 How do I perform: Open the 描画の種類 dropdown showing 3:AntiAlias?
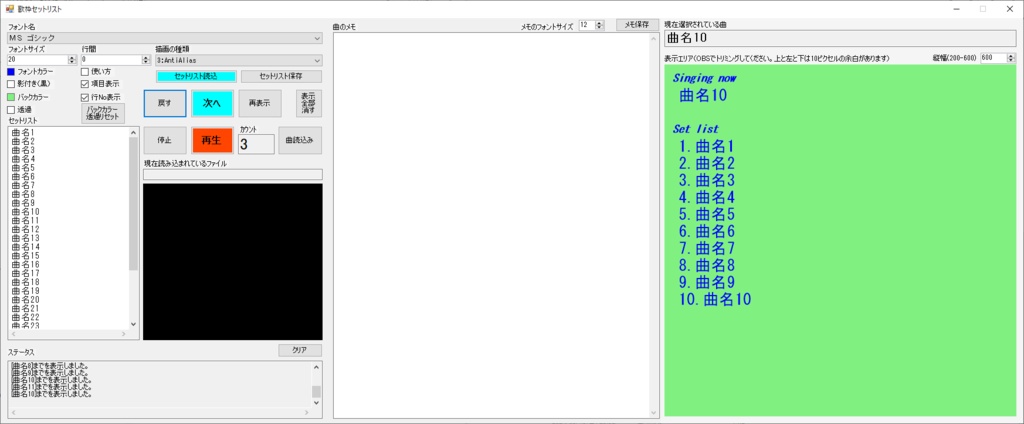tap(239, 60)
